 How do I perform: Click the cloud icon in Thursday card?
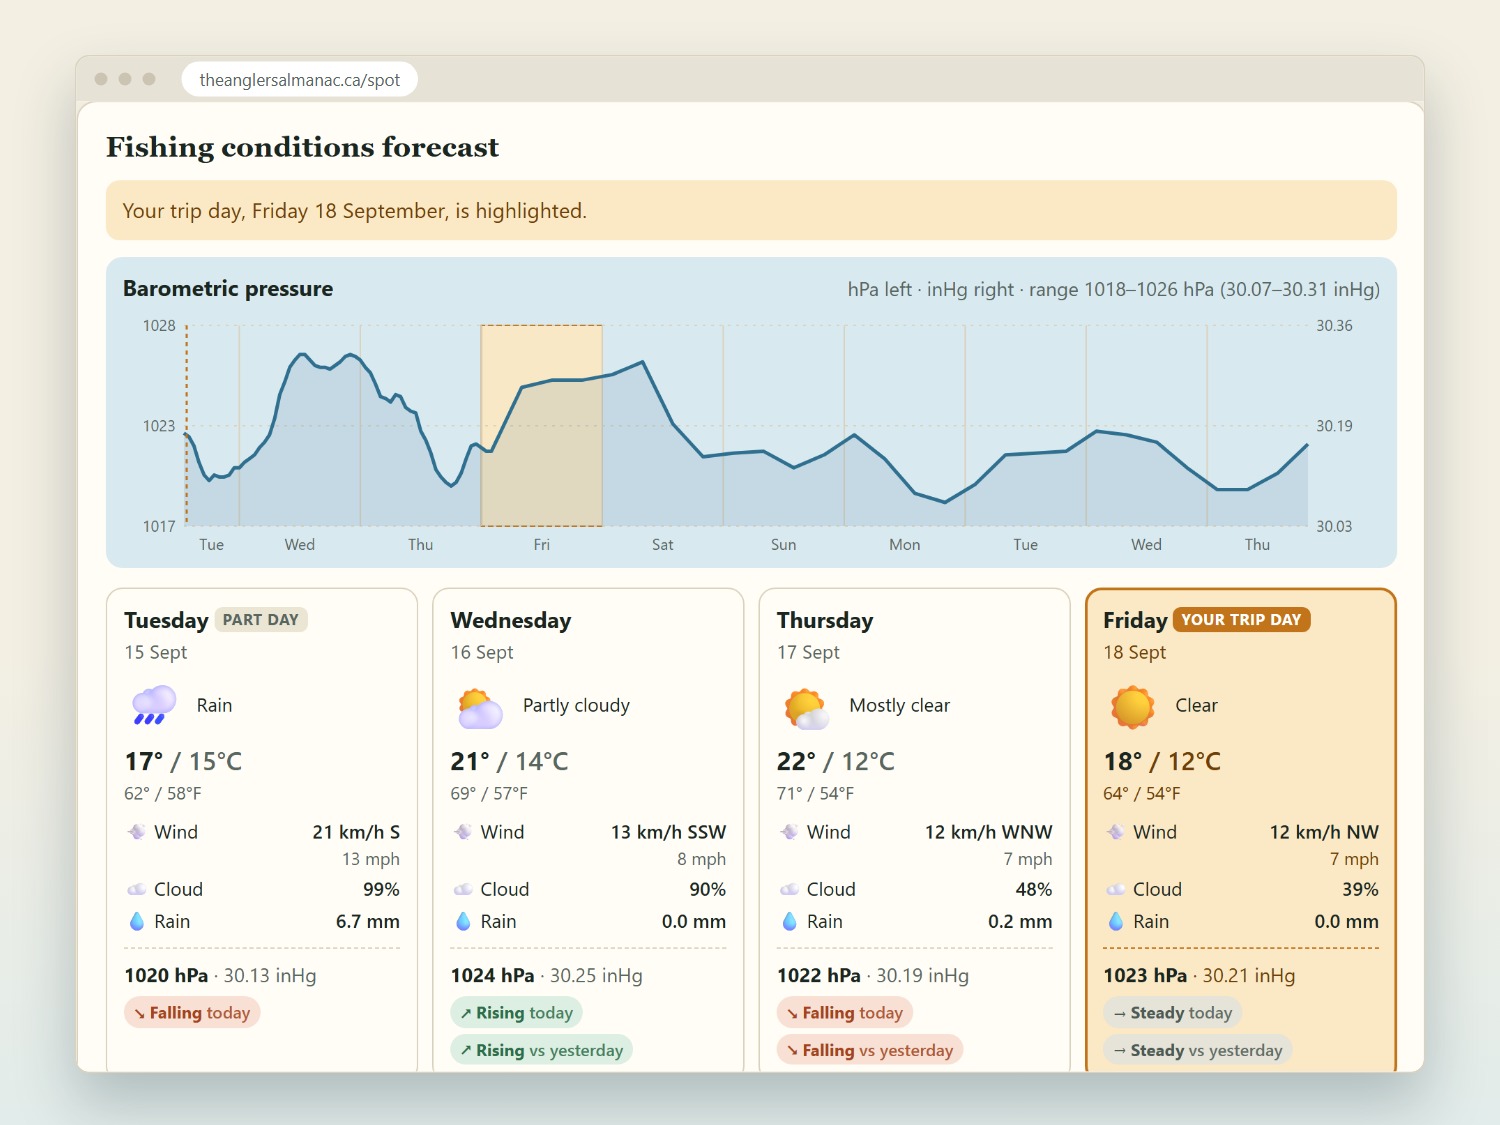click(x=790, y=889)
